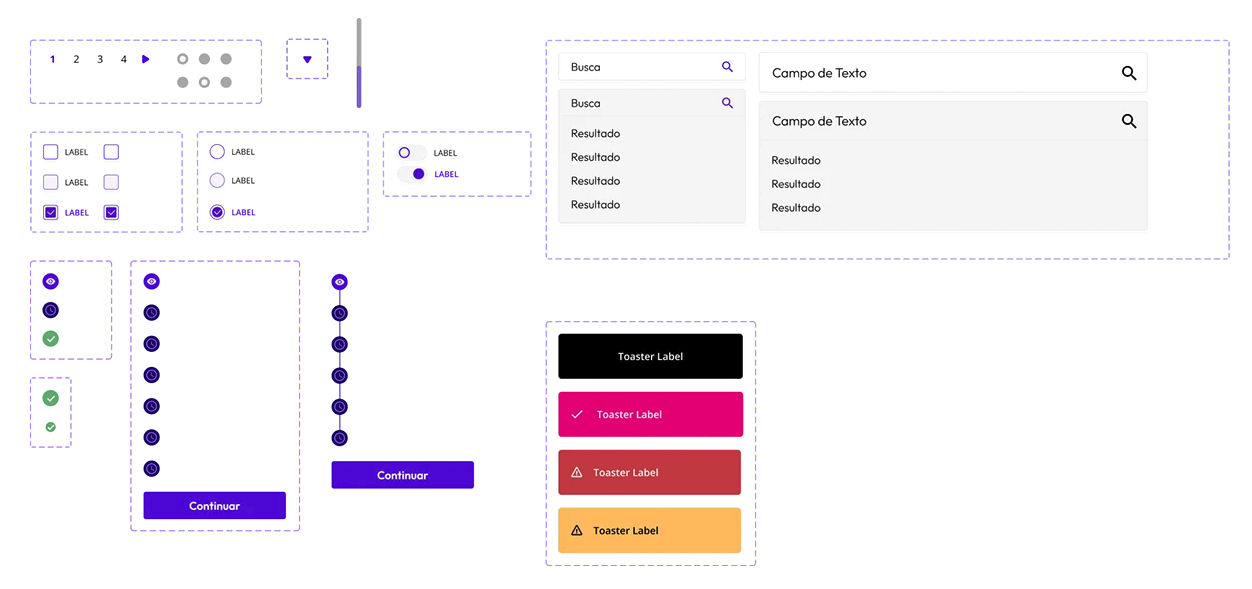Click the larger green check in the two-check box

coord(51,398)
